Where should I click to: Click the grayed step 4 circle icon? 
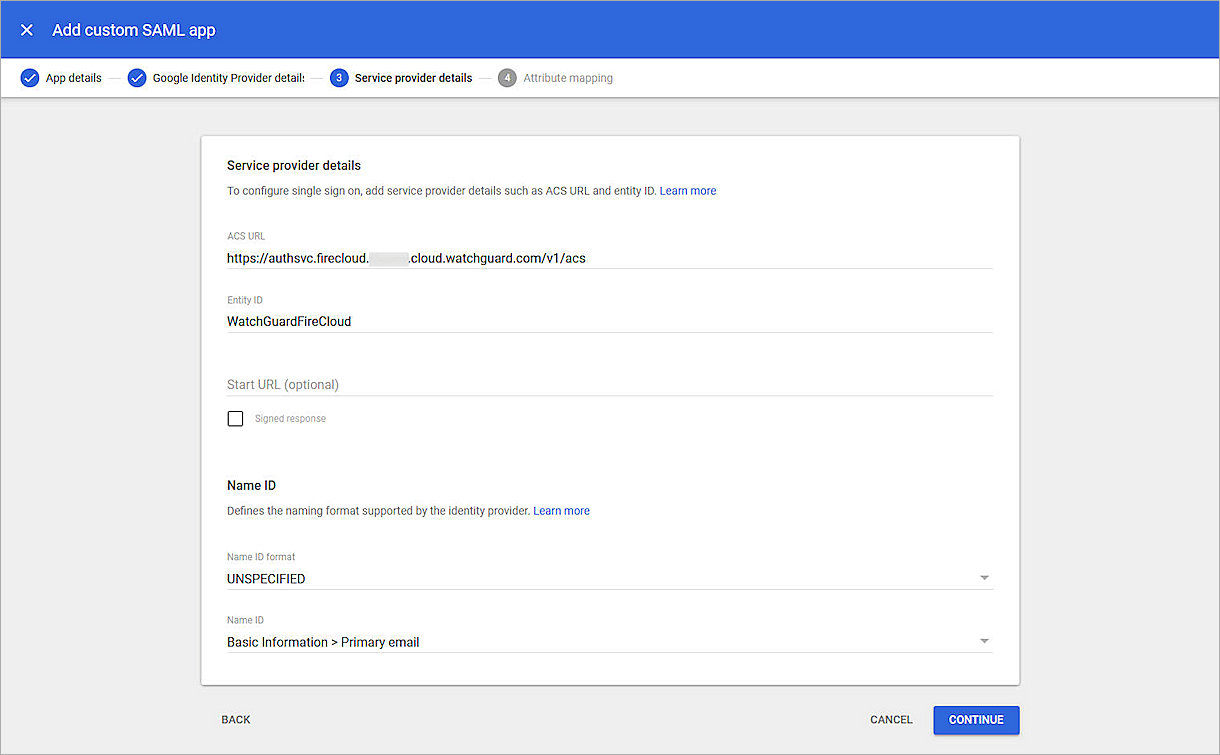pyautogui.click(x=507, y=77)
